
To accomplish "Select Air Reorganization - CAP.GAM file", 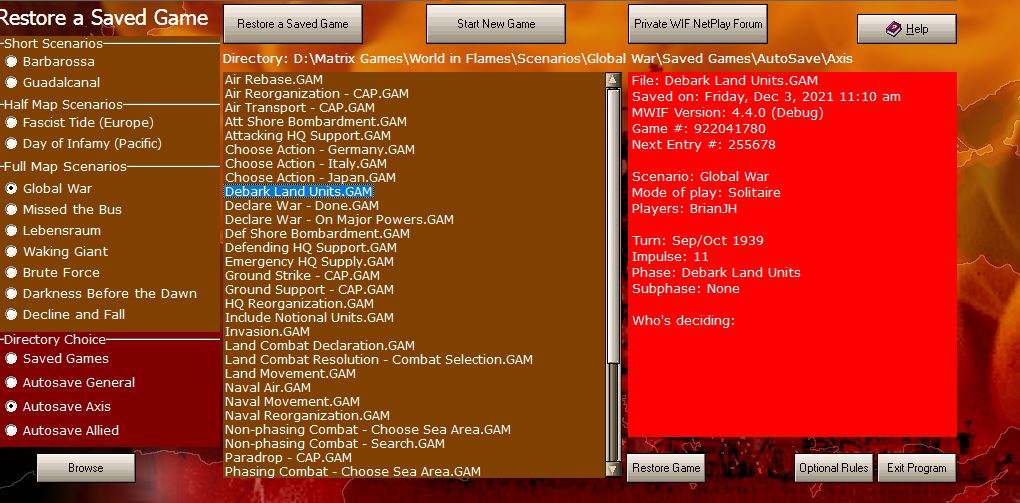I will coord(317,94).
